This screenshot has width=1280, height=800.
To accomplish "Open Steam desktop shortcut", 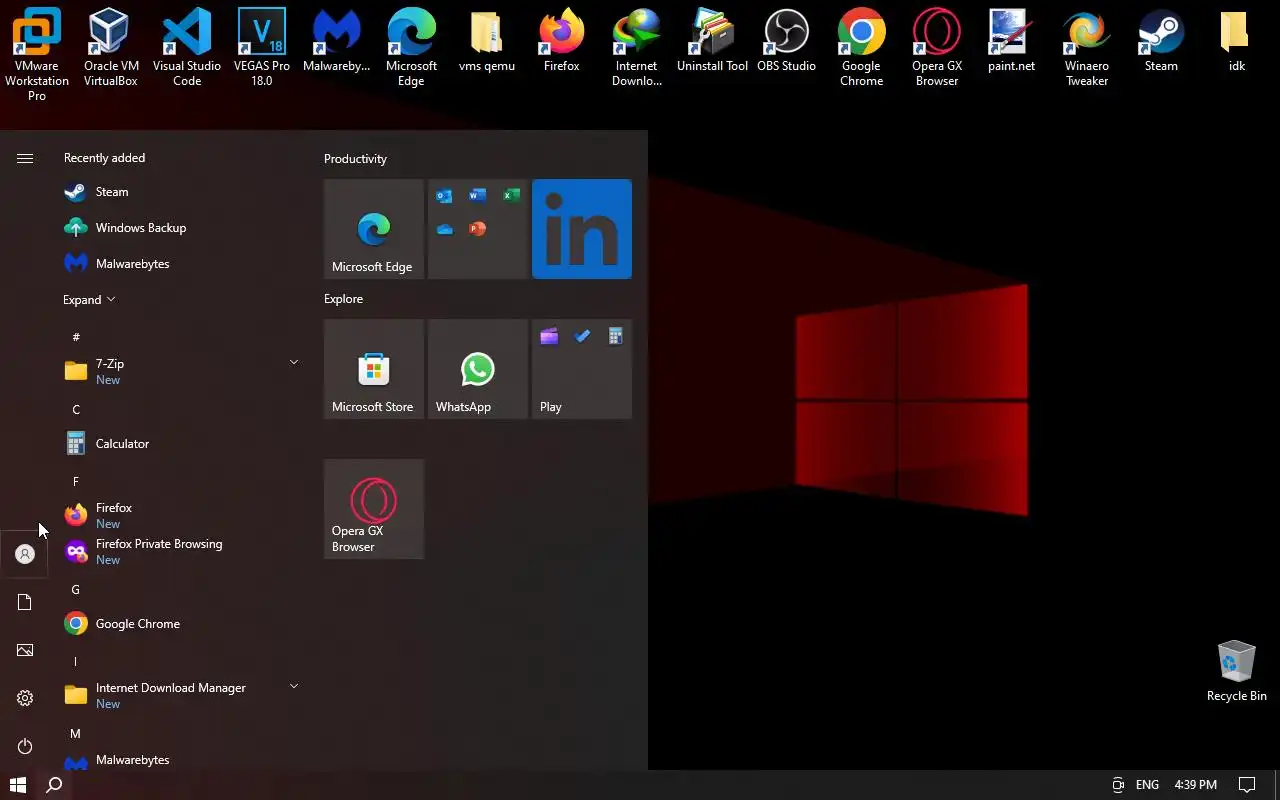I will point(1162,40).
